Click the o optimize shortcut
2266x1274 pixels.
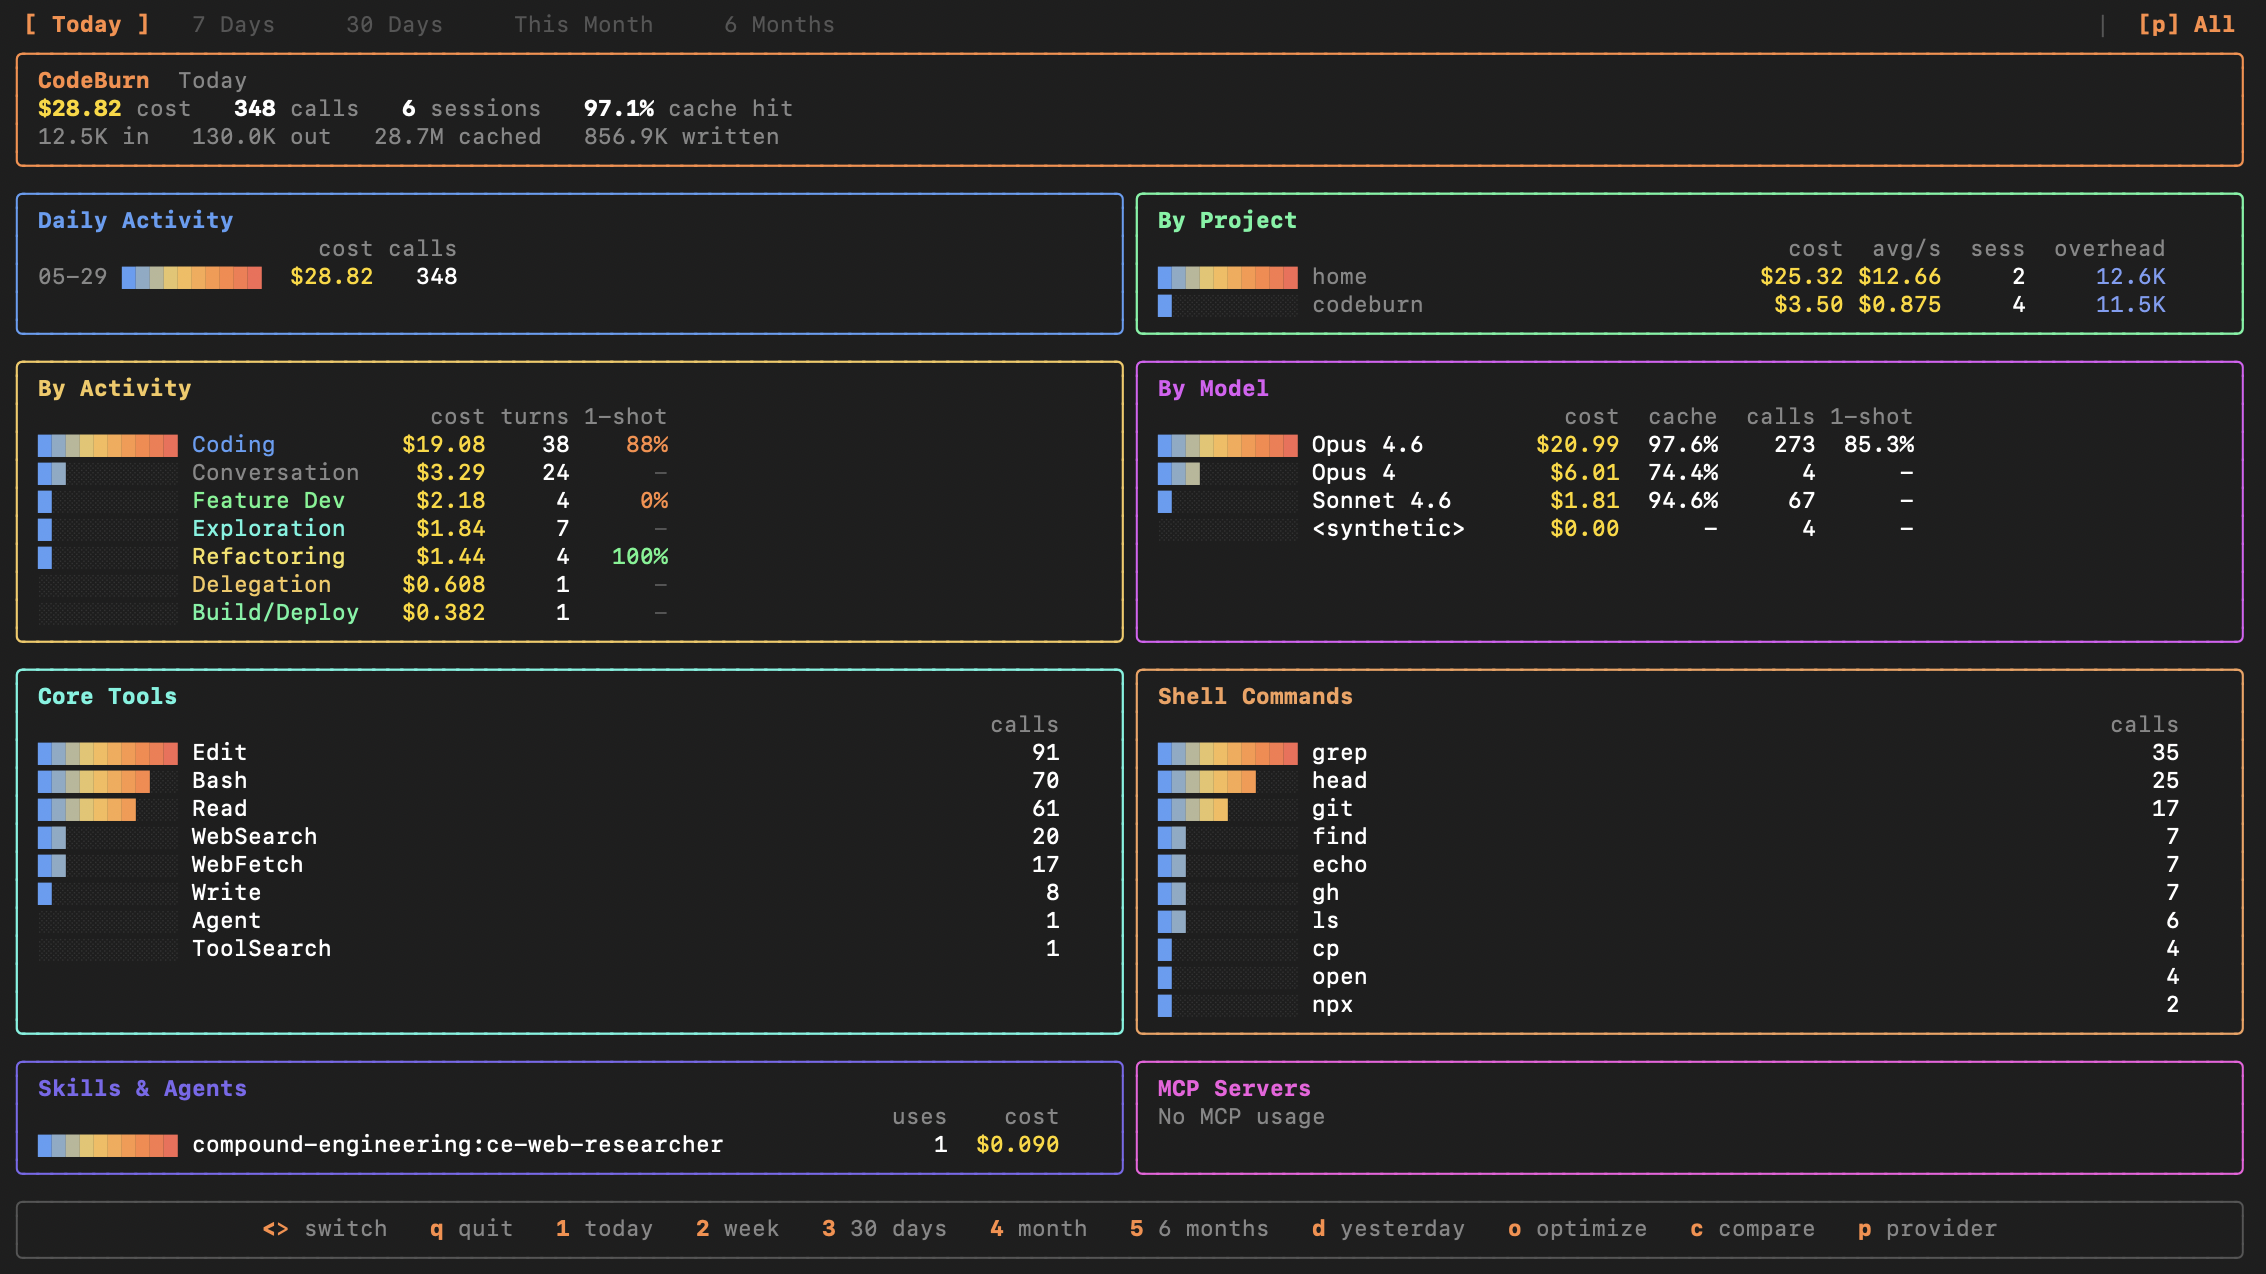[1577, 1228]
